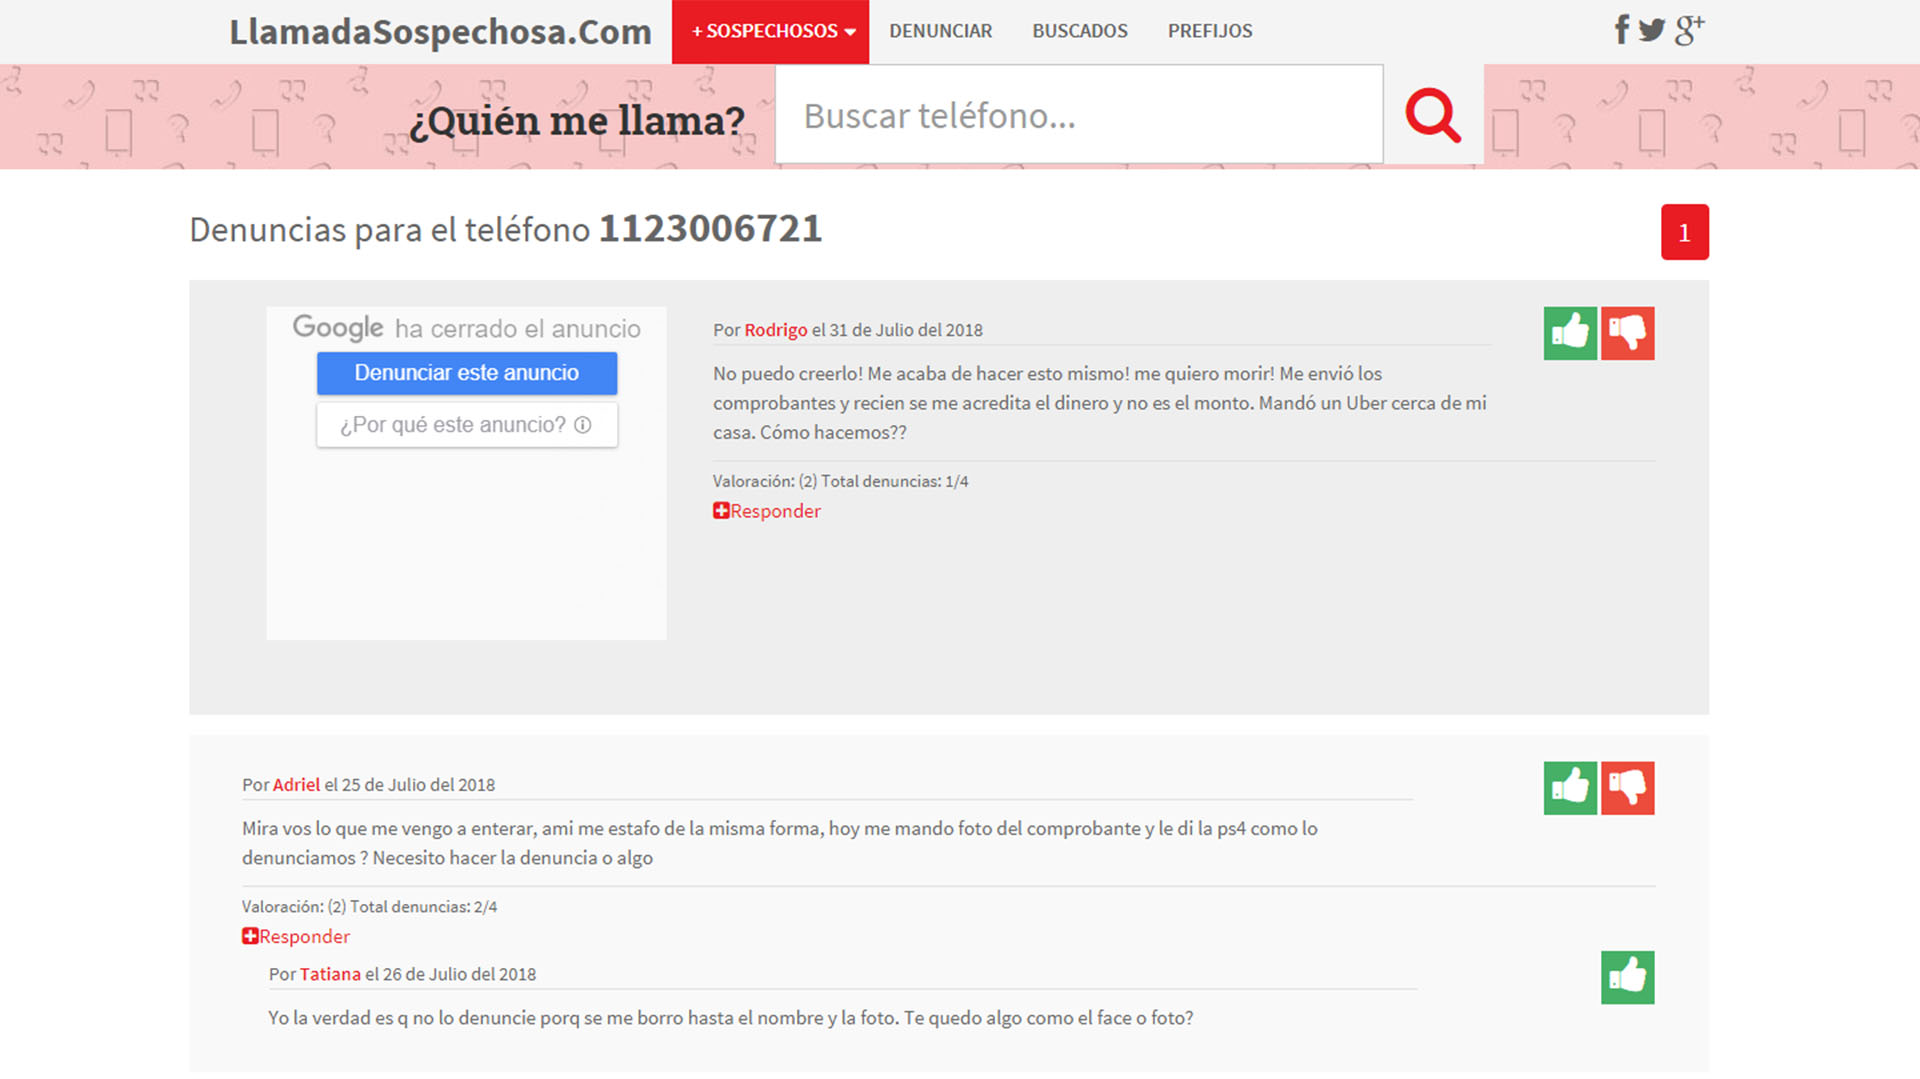Viewport: 1920px width, 1079px height.
Task: Thumbs up Tatiana's reply
Action: 1627,977
